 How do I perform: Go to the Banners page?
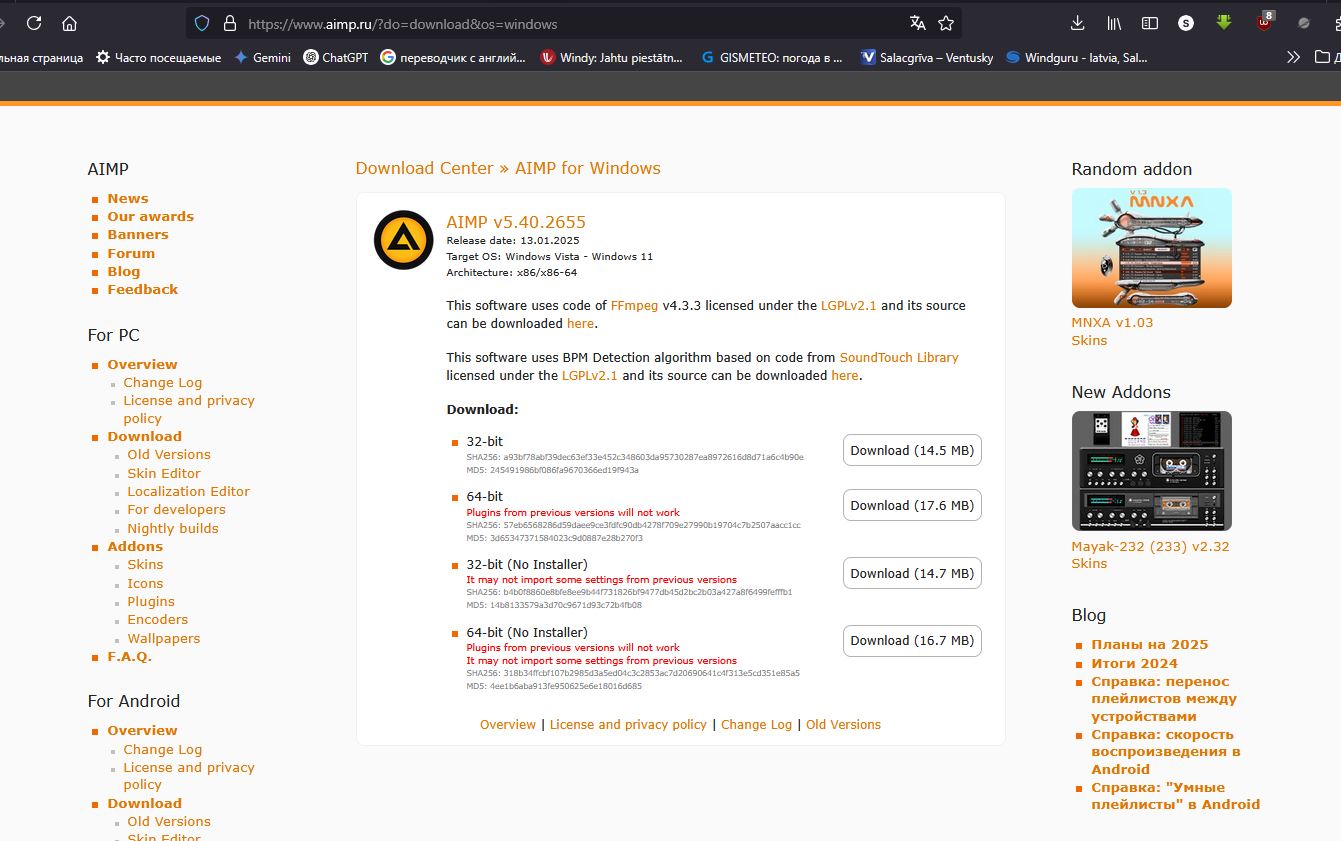pos(138,234)
